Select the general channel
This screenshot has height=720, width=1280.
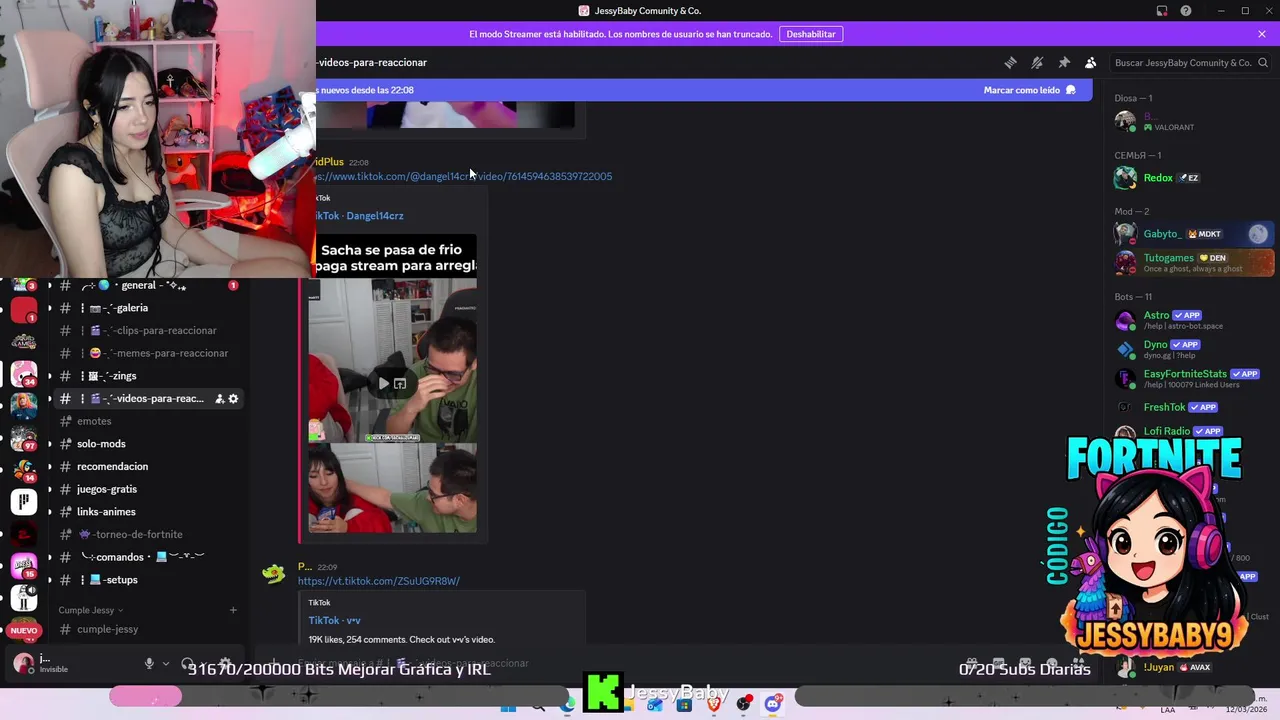[x=145, y=285]
